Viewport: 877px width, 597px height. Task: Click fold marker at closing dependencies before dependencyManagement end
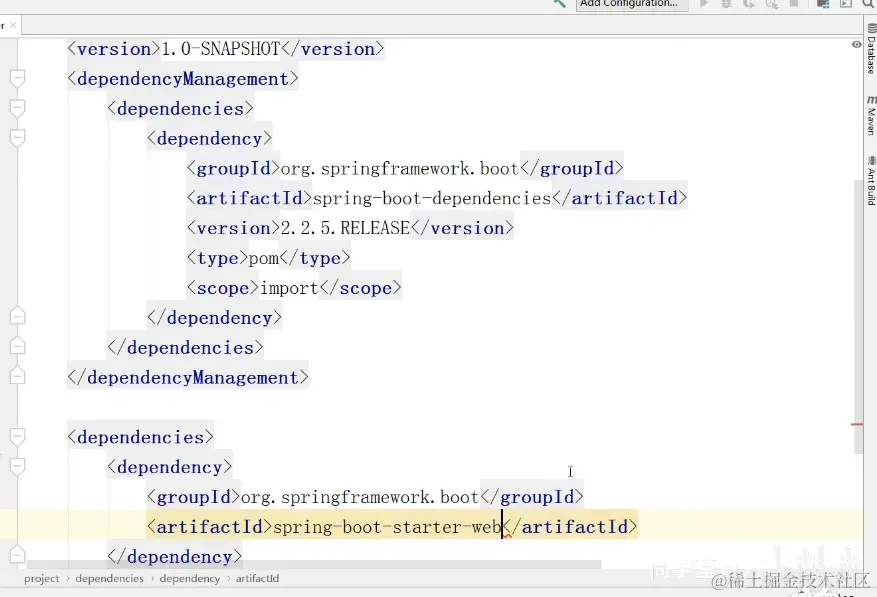[17, 346]
